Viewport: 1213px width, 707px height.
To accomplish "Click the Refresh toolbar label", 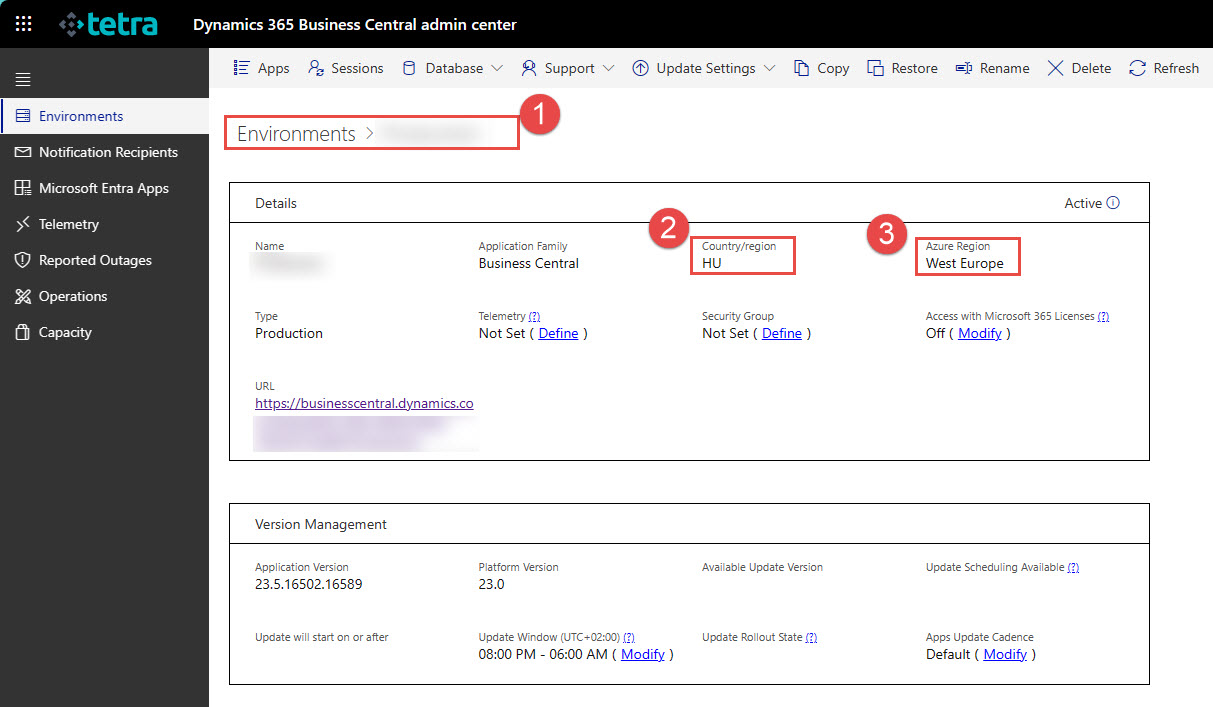I will (x=1176, y=68).
